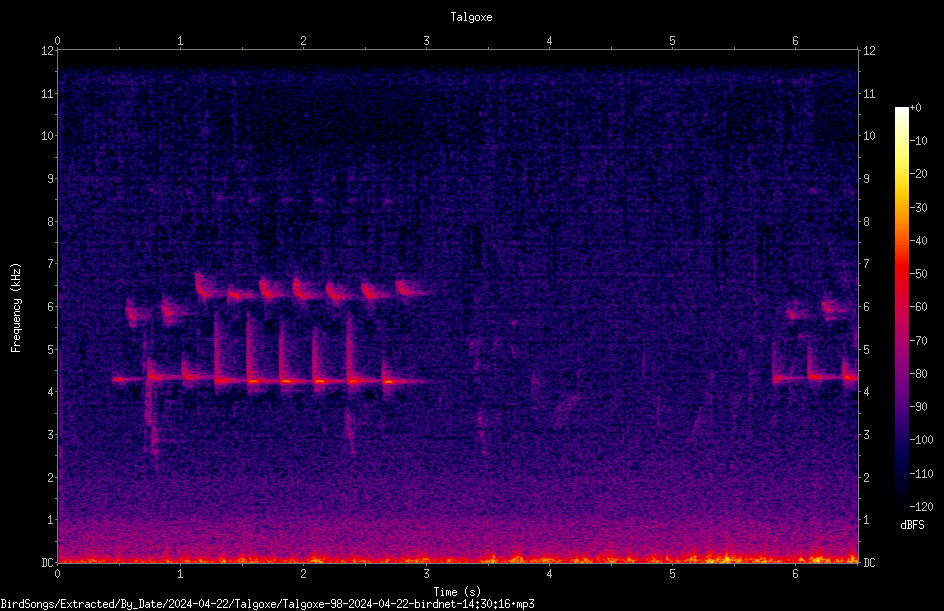Click the DC label on the left axis
The width and height of the screenshot is (944, 611).
[x=47, y=562]
